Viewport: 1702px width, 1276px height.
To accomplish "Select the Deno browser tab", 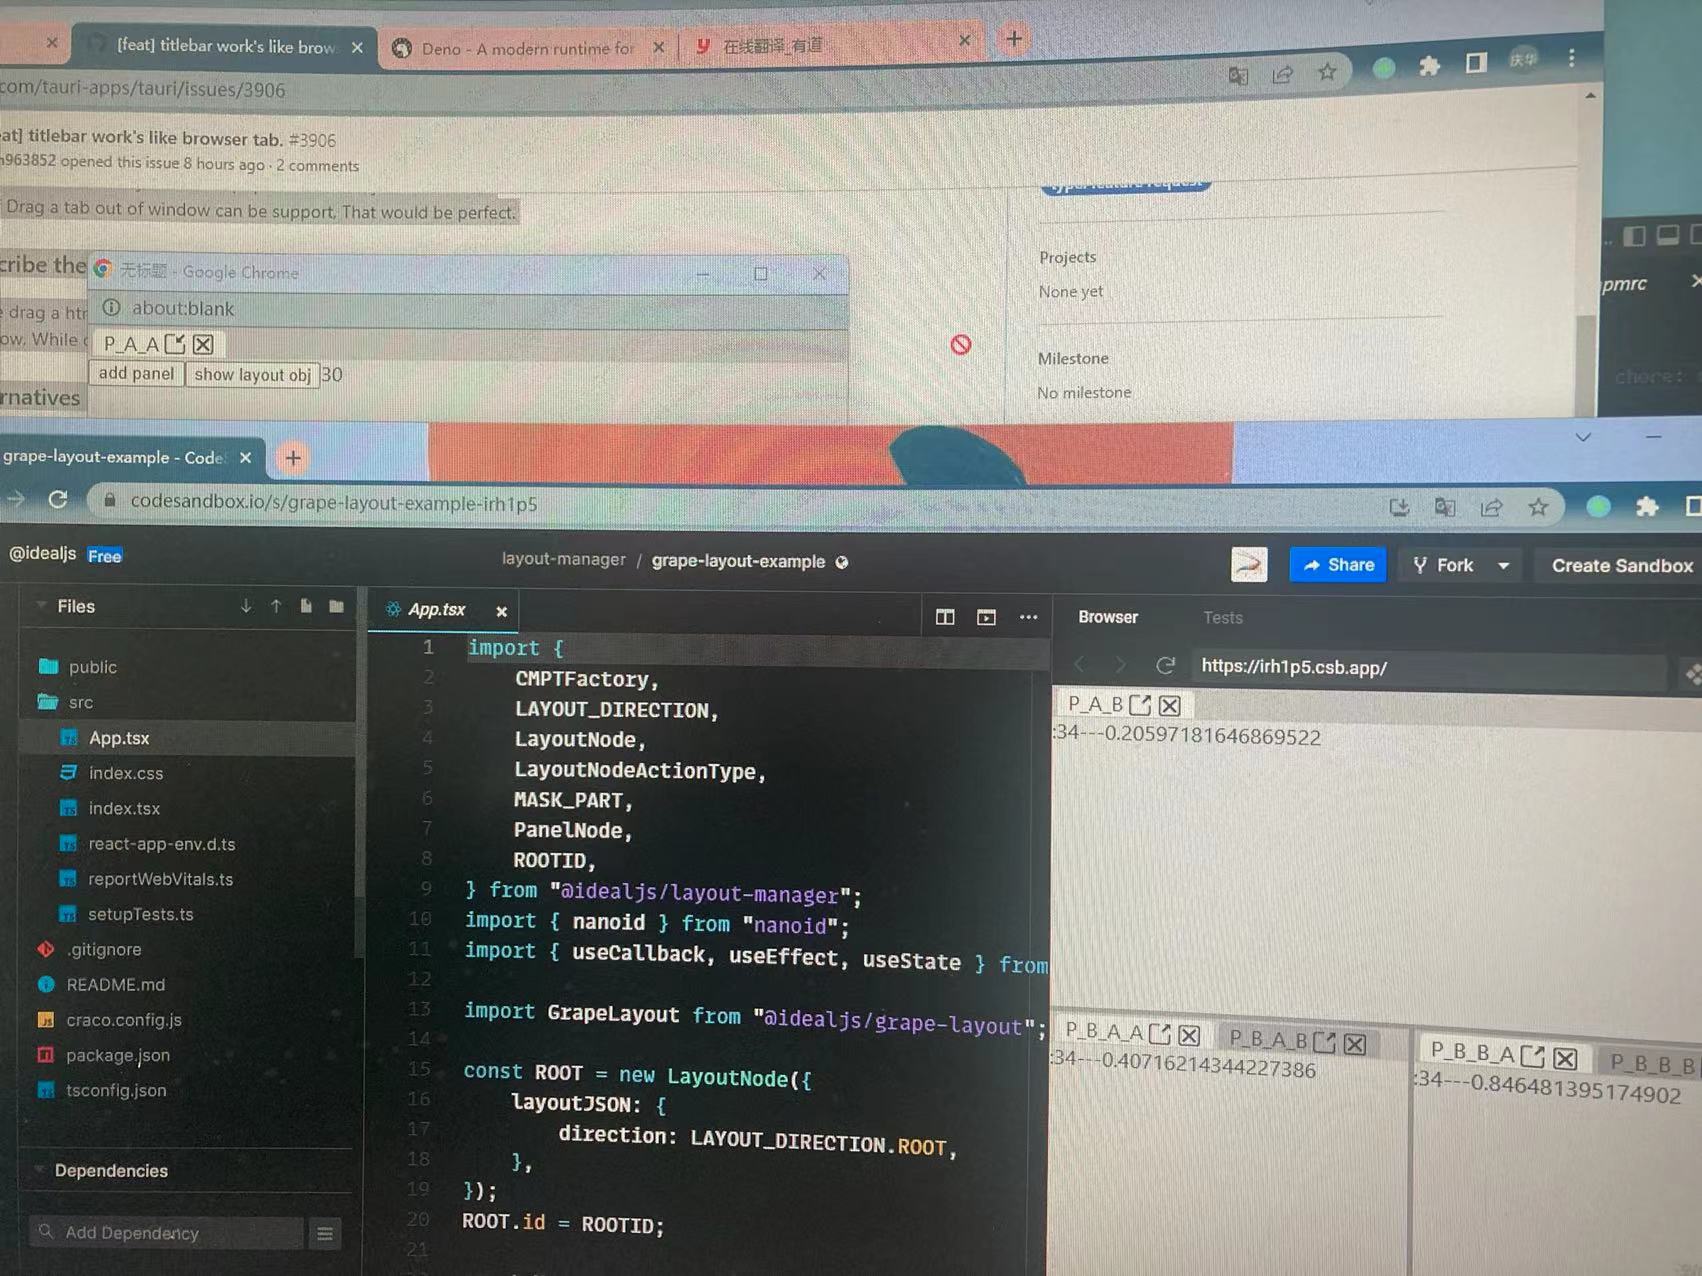I will [x=525, y=47].
